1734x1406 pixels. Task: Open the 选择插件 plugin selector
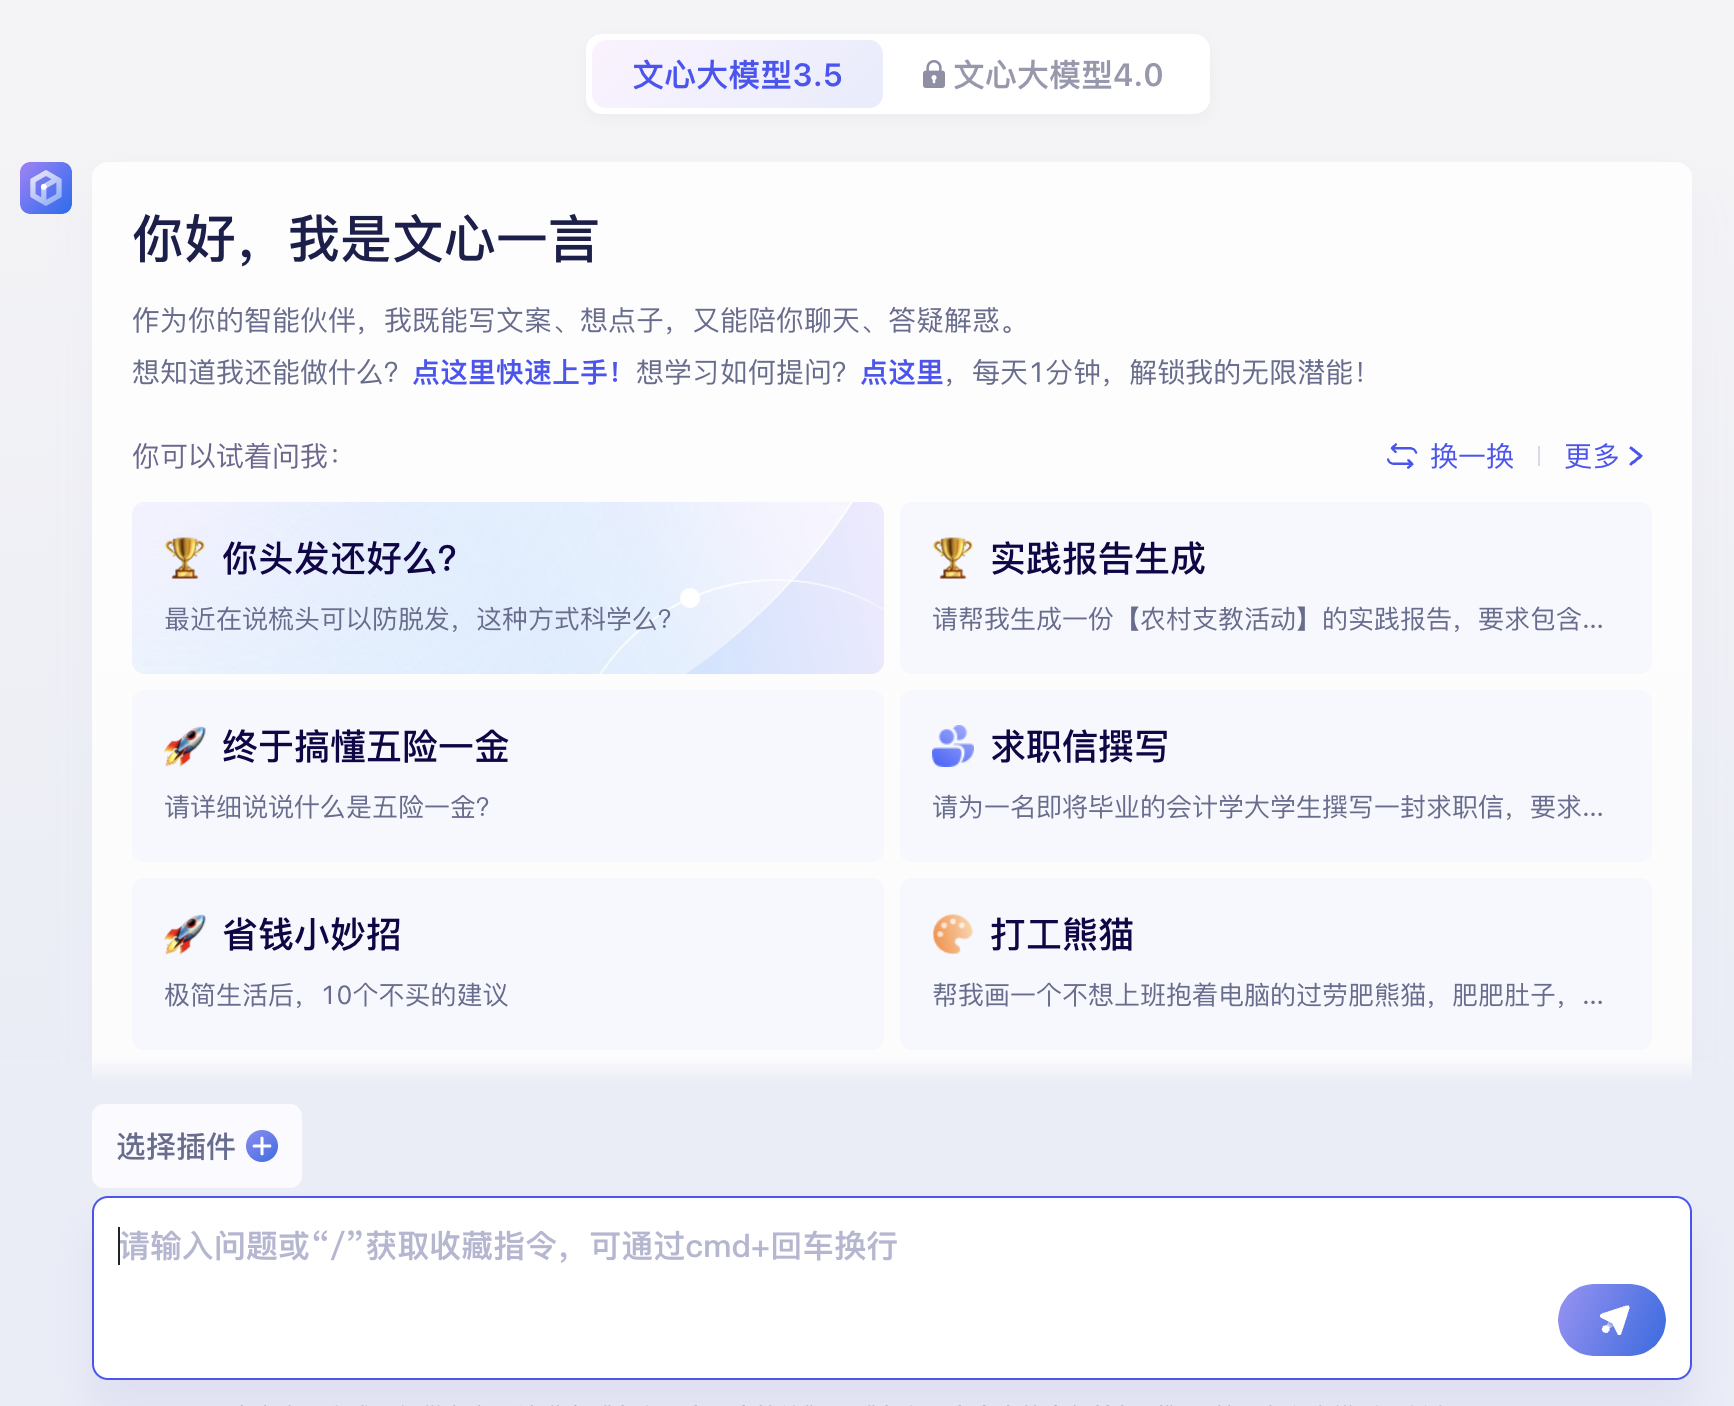point(197,1146)
